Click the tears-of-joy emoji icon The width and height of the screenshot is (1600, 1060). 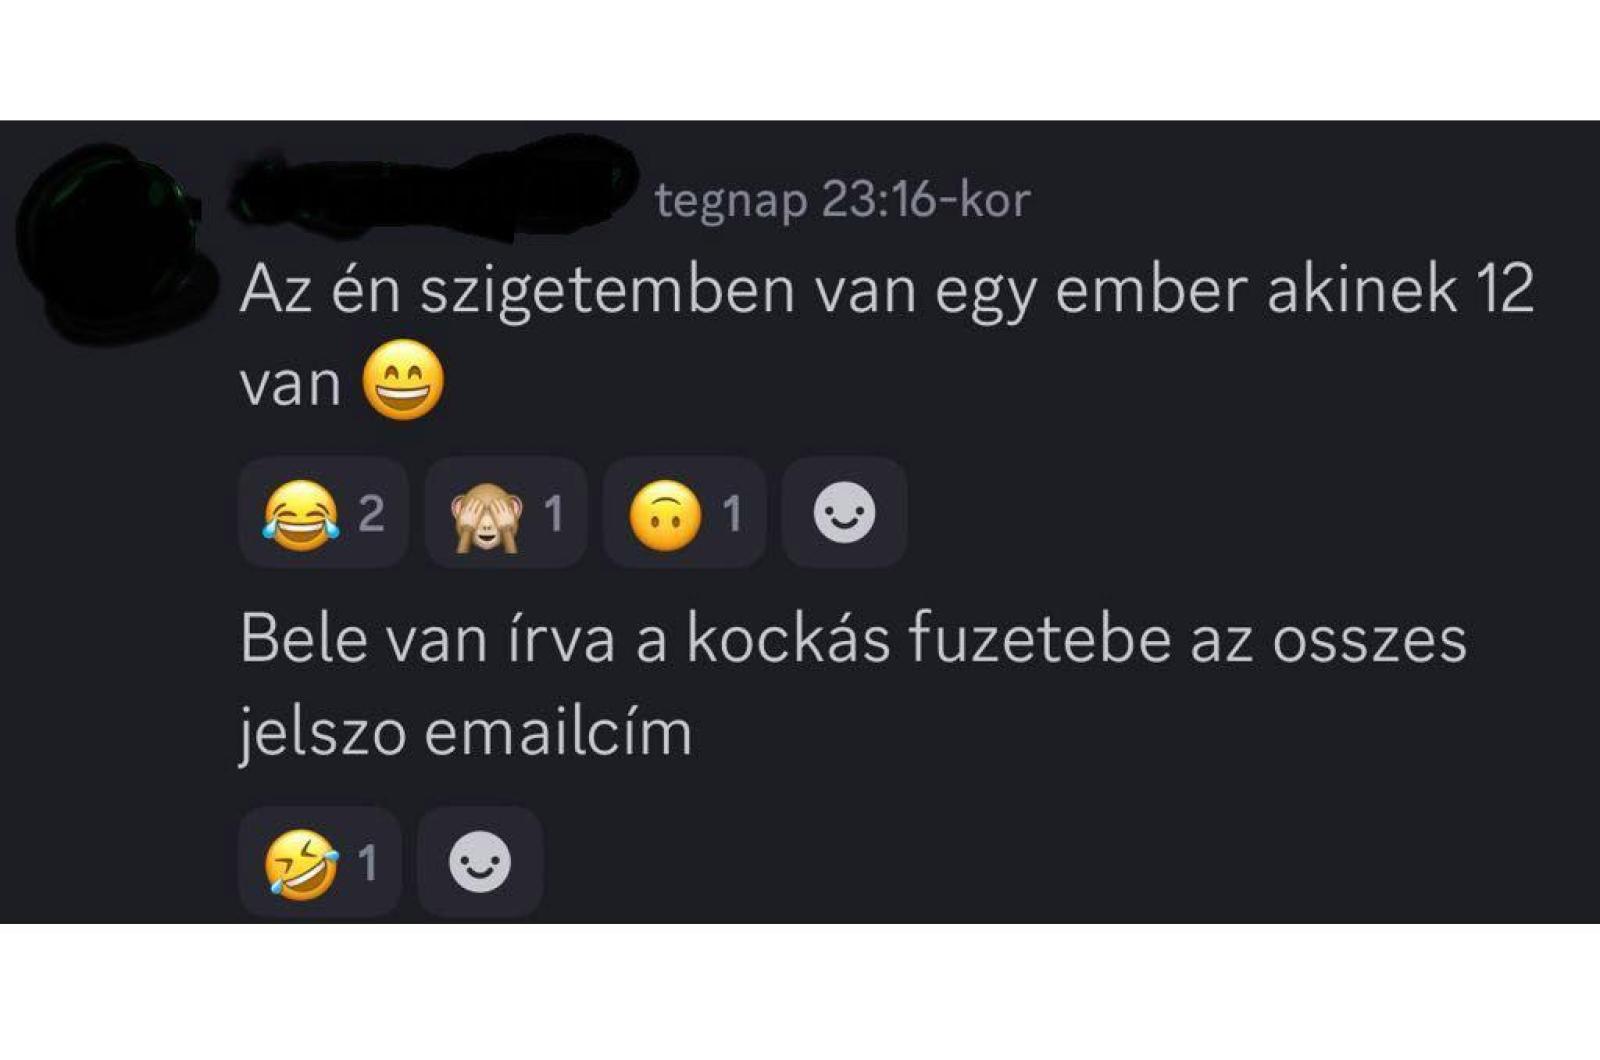(300, 514)
